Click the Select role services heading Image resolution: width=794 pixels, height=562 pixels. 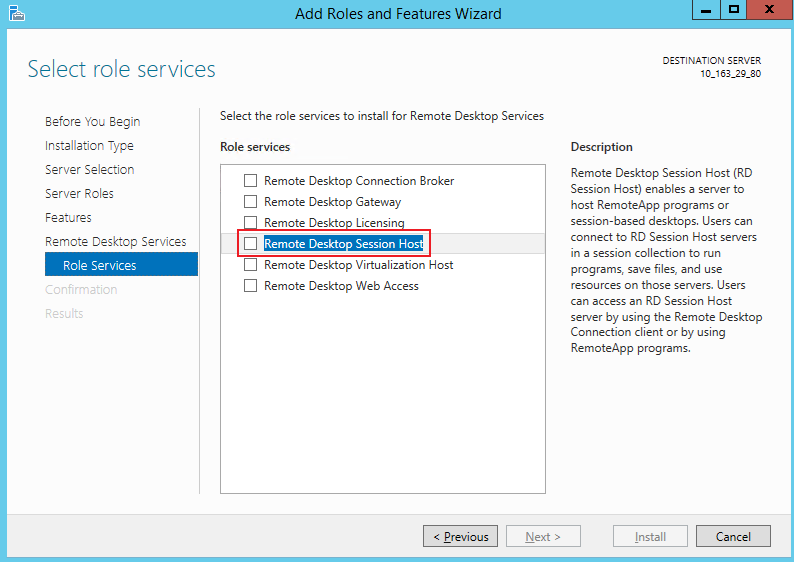coord(122,69)
